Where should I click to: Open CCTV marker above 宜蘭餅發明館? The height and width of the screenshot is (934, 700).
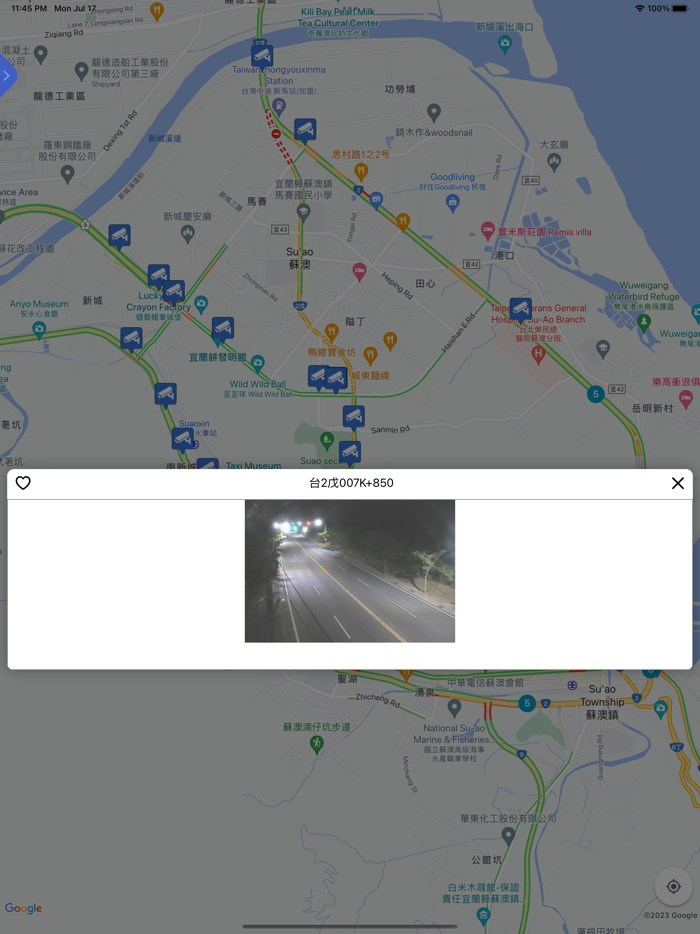pyautogui.click(x=223, y=329)
